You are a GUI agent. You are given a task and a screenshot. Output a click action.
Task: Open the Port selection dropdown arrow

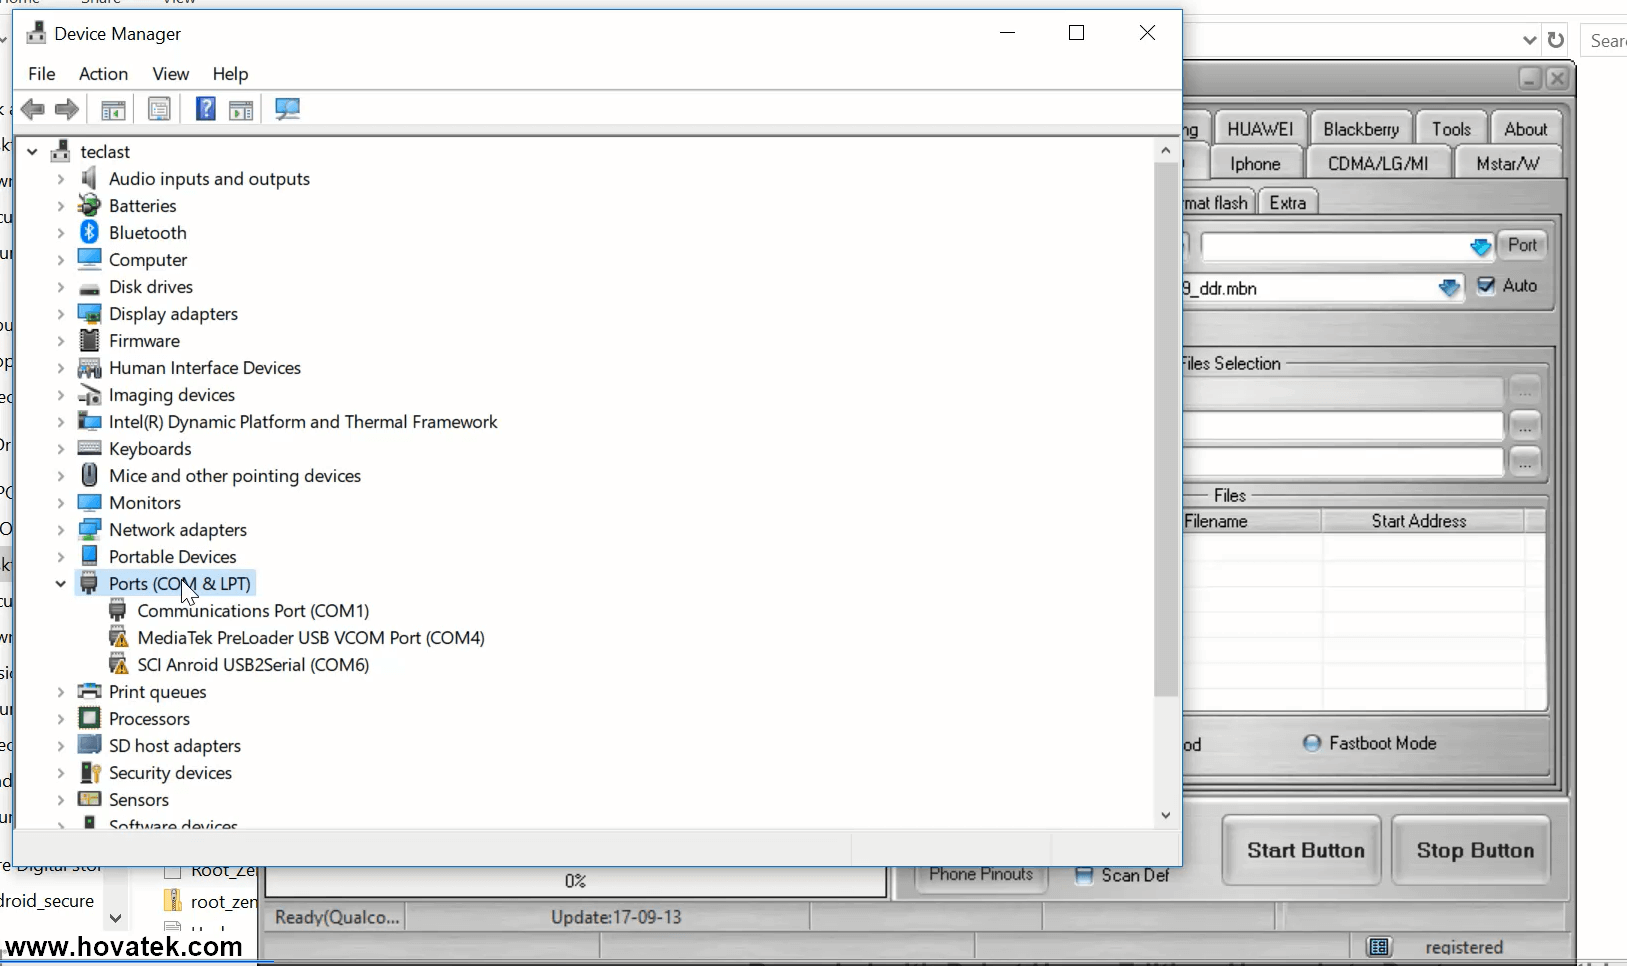click(1479, 247)
